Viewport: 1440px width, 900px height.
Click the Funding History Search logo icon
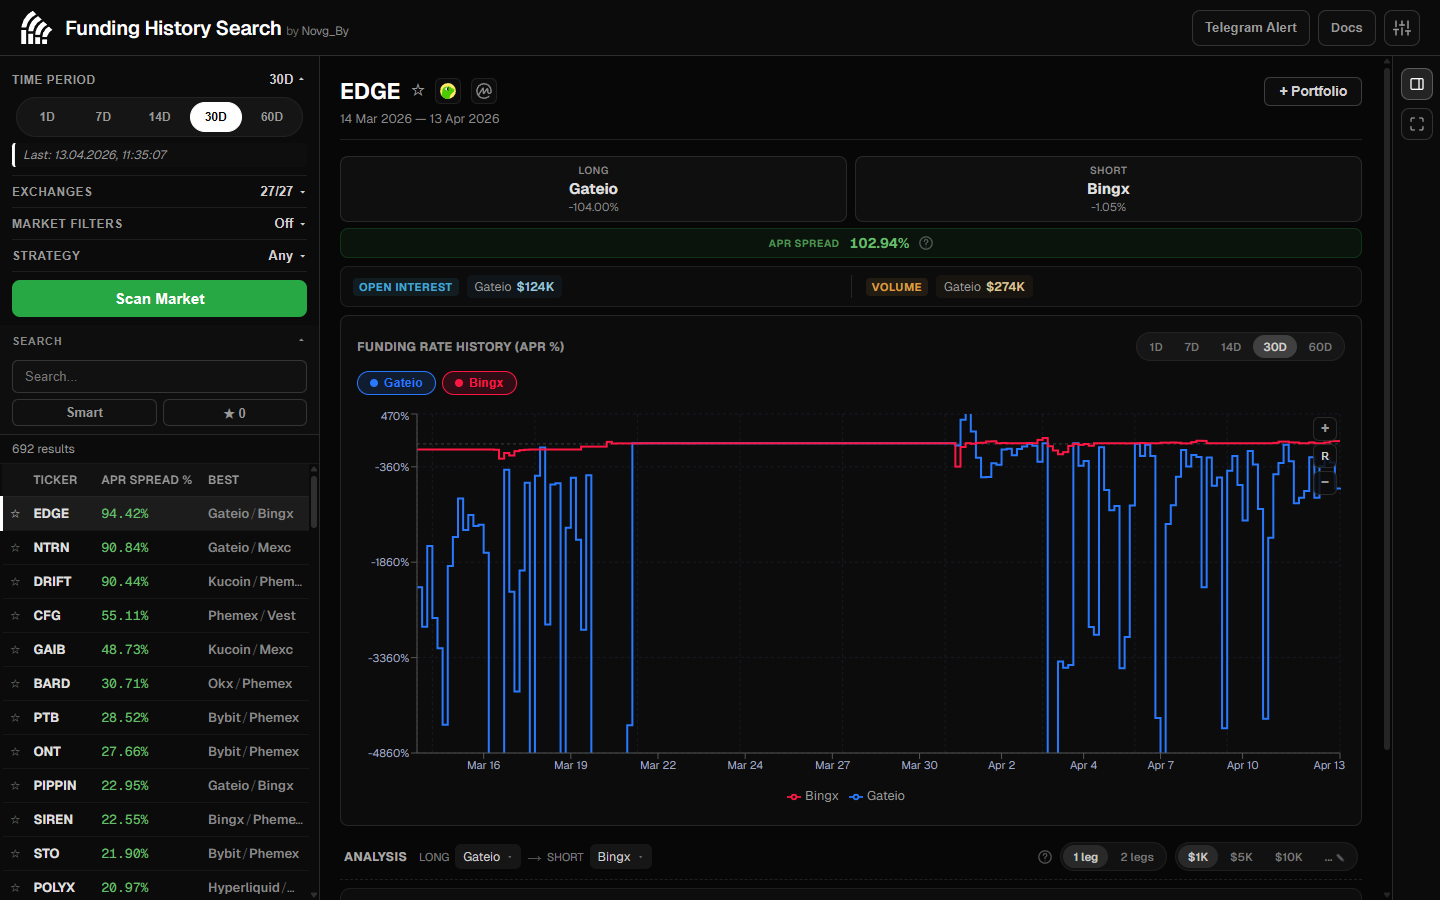pyautogui.click(x=35, y=28)
